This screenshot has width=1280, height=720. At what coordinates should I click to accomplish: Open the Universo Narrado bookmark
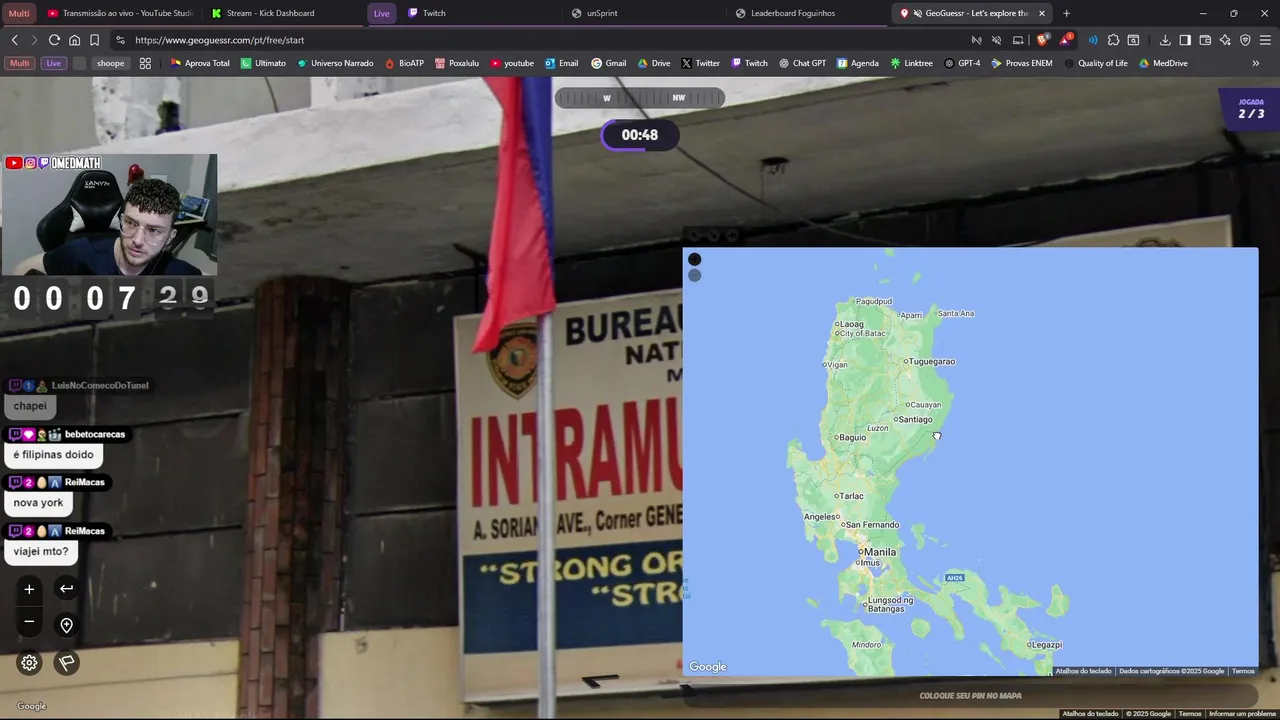tap(335, 63)
